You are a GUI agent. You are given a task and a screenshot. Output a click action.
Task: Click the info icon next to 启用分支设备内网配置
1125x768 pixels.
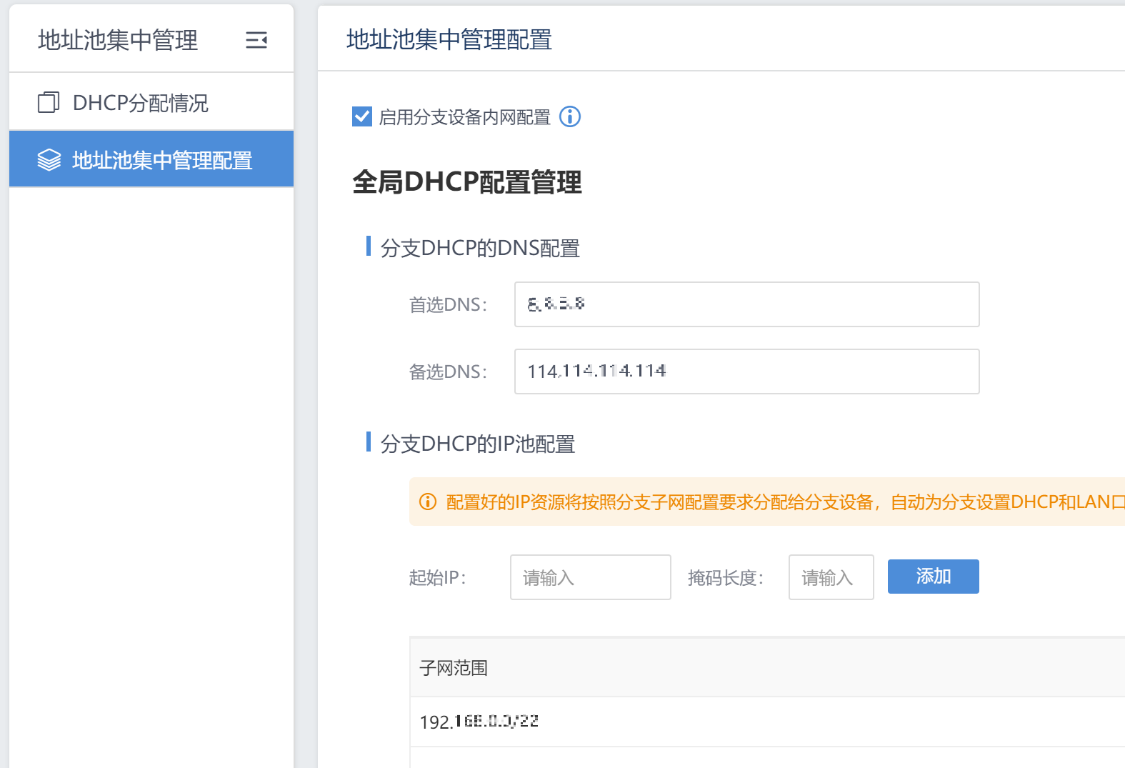click(x=569, y=117)
